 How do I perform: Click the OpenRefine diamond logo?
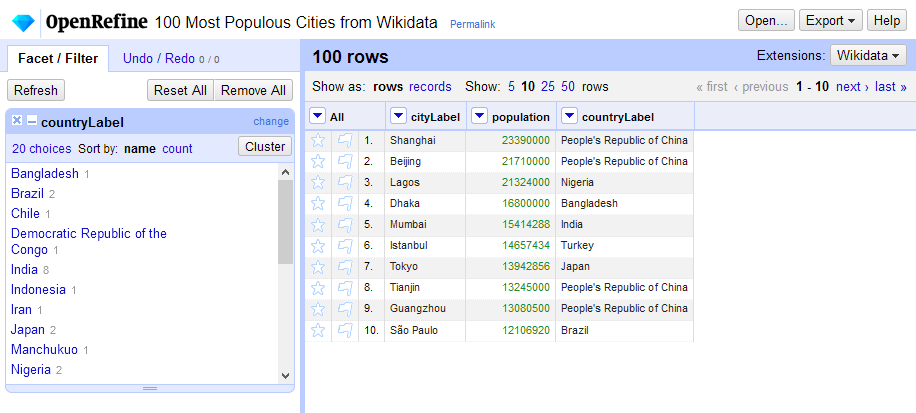coord(23,23)
